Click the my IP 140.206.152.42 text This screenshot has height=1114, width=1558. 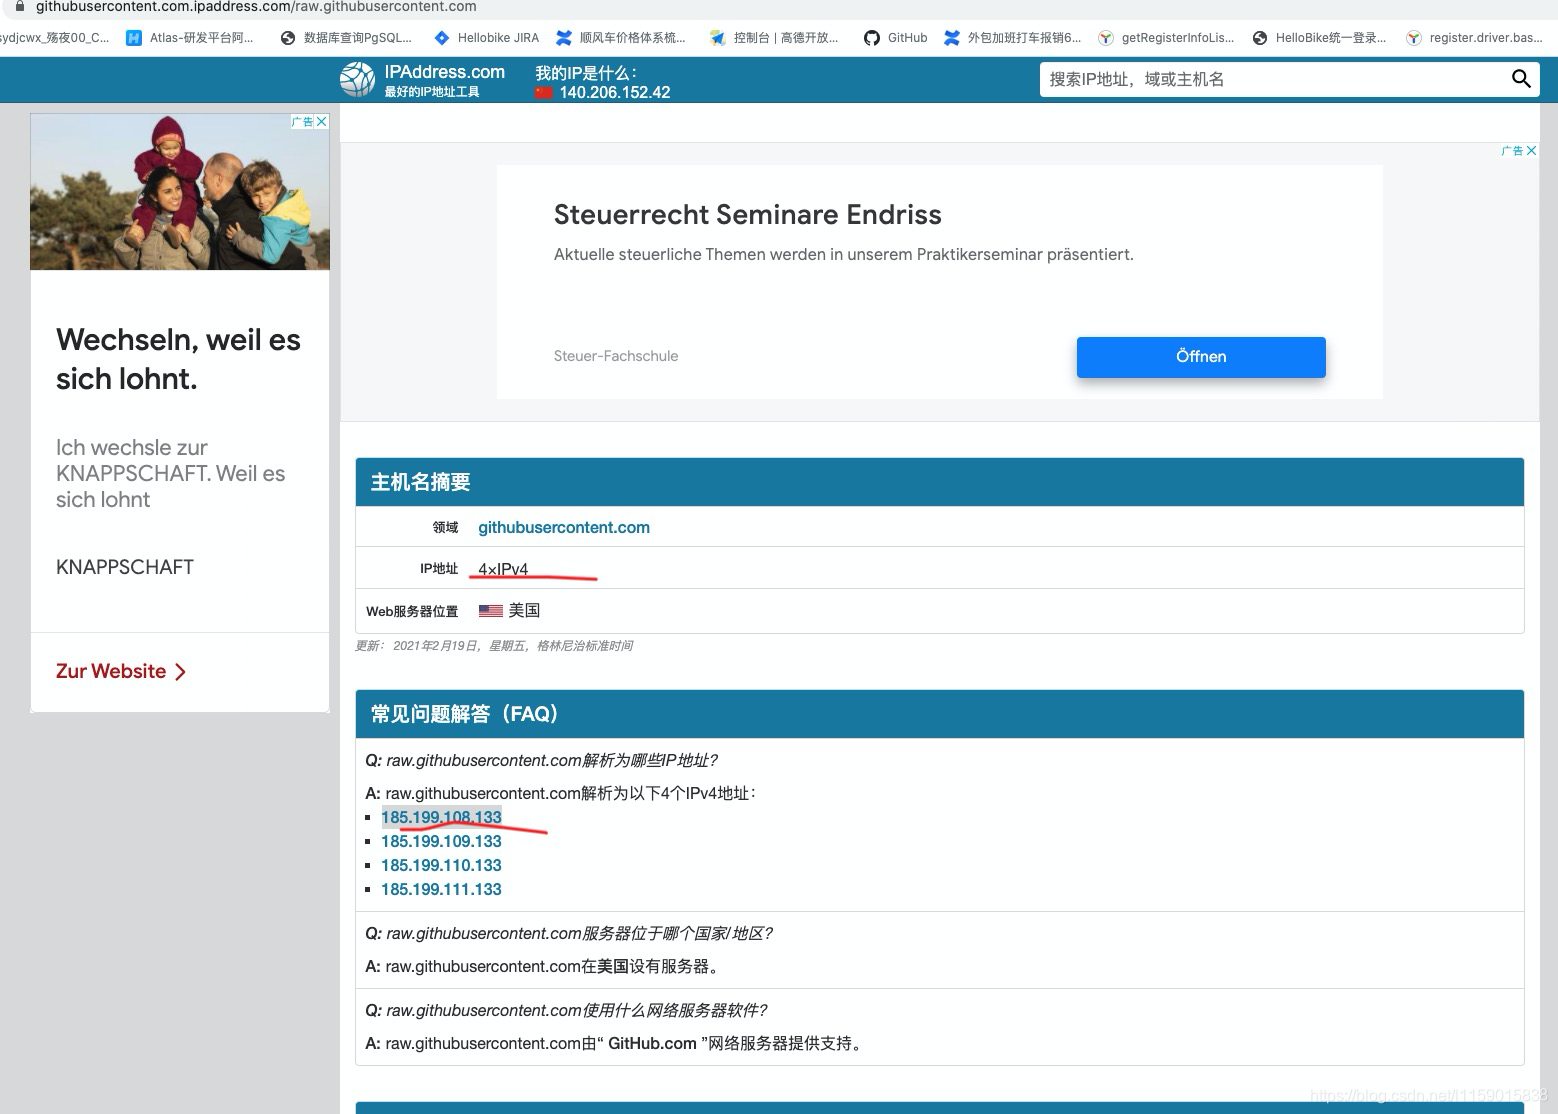click(x=615, y=93)
